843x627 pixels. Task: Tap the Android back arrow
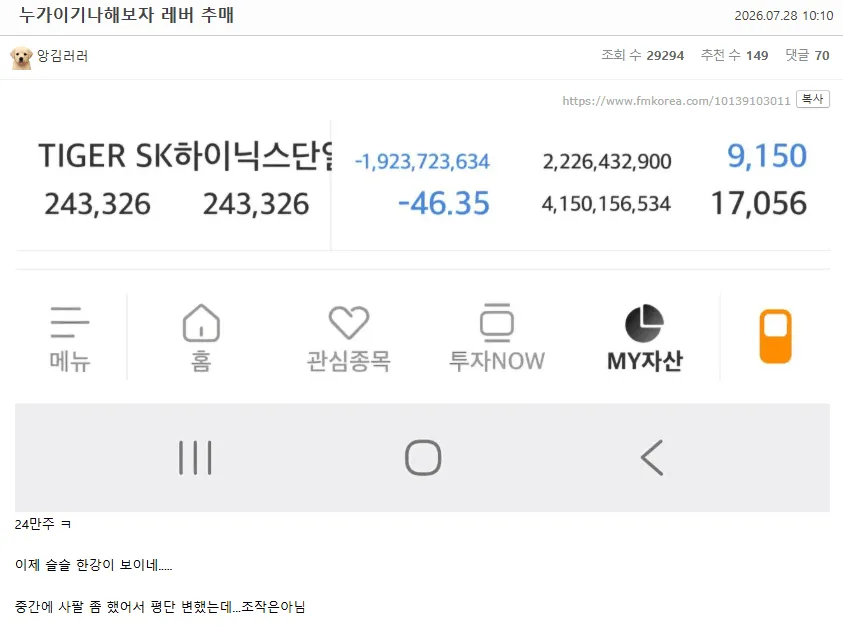coord(652,458)
